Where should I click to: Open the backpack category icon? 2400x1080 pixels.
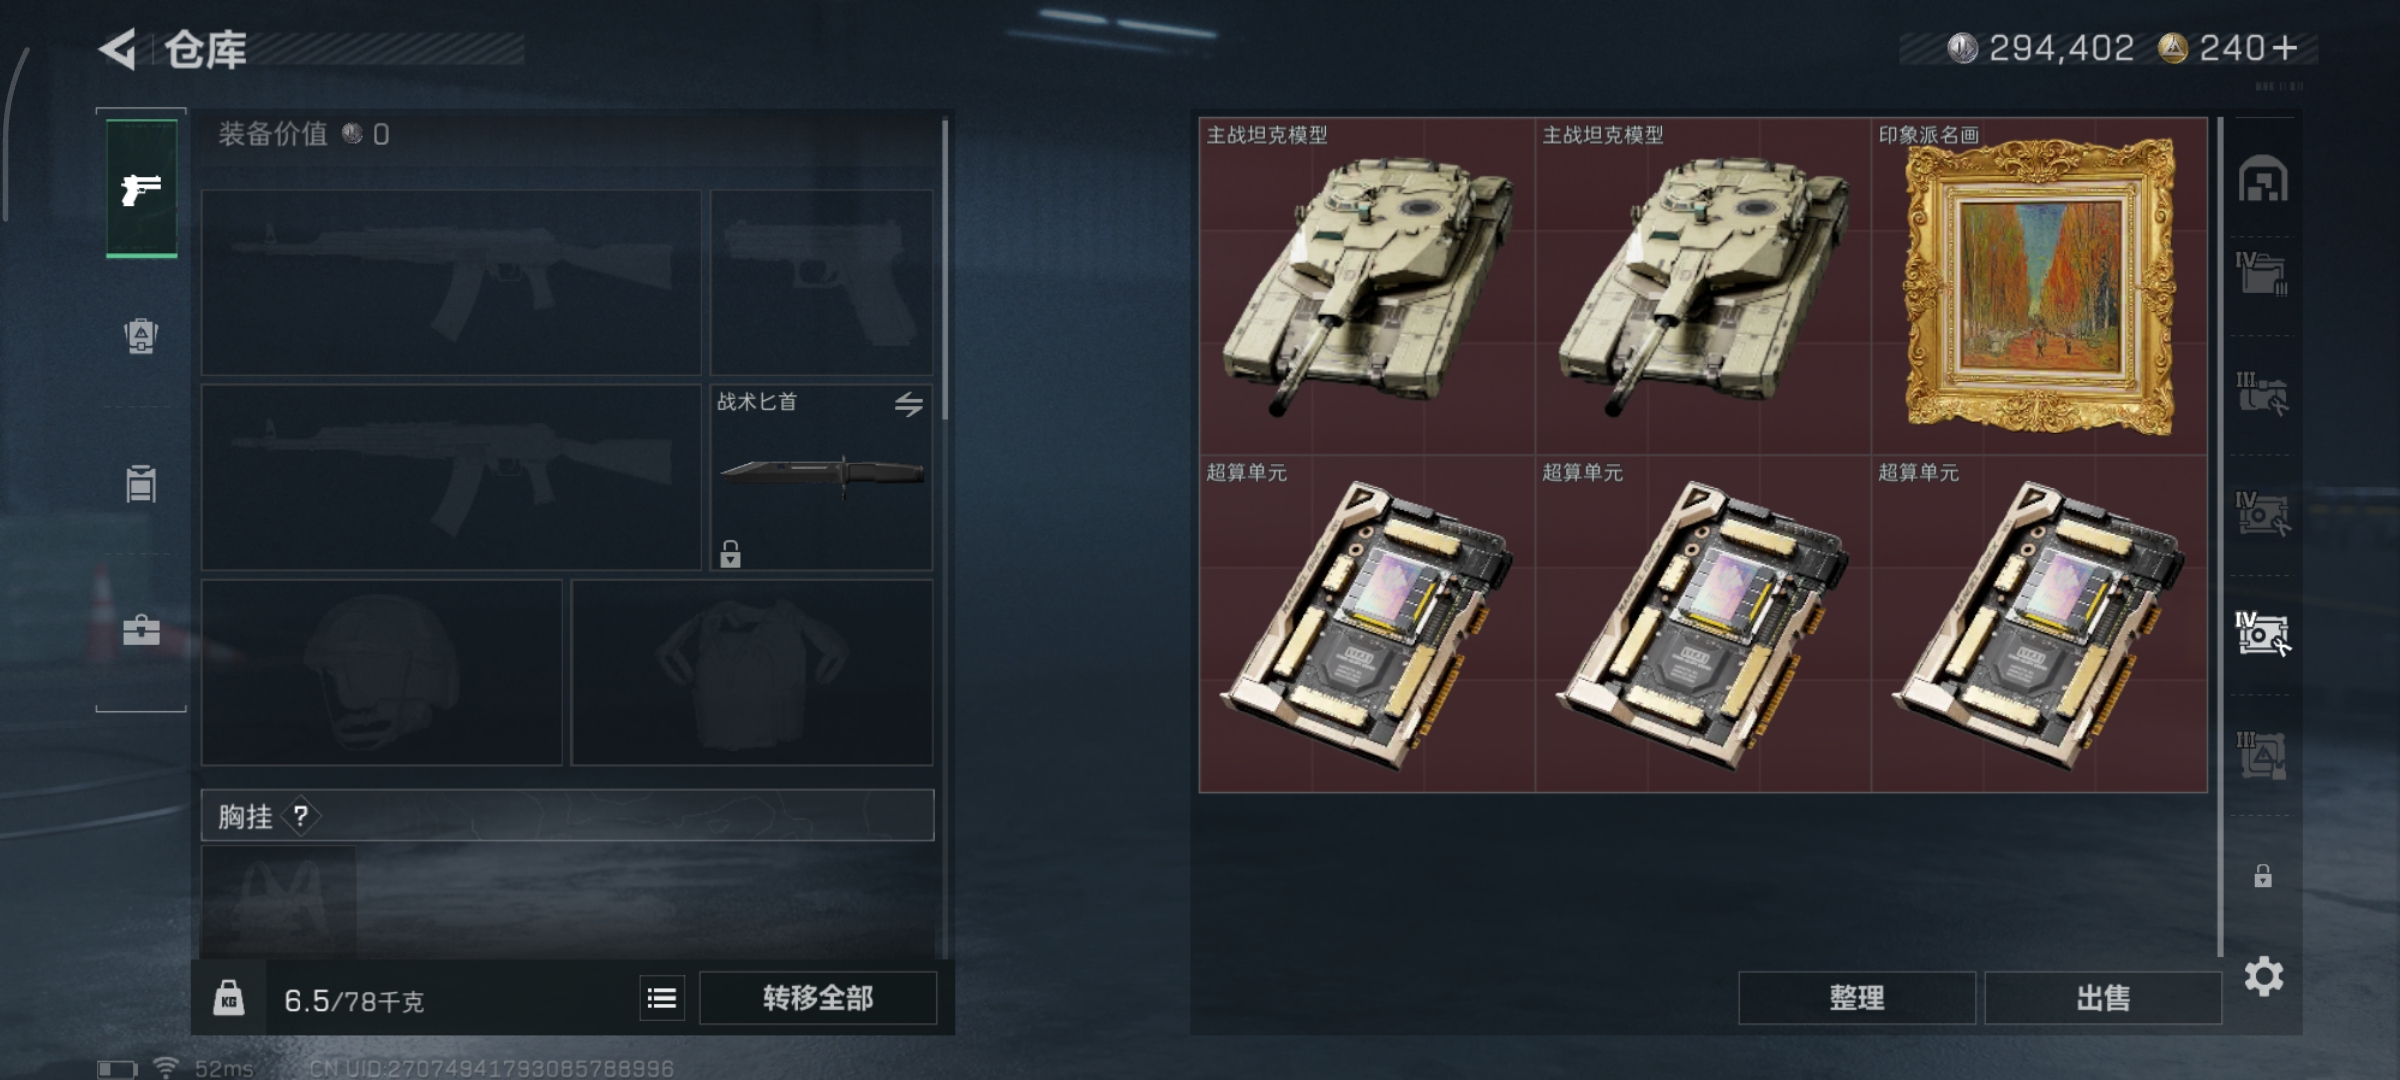pyautogui.click(x=141, y=336)
